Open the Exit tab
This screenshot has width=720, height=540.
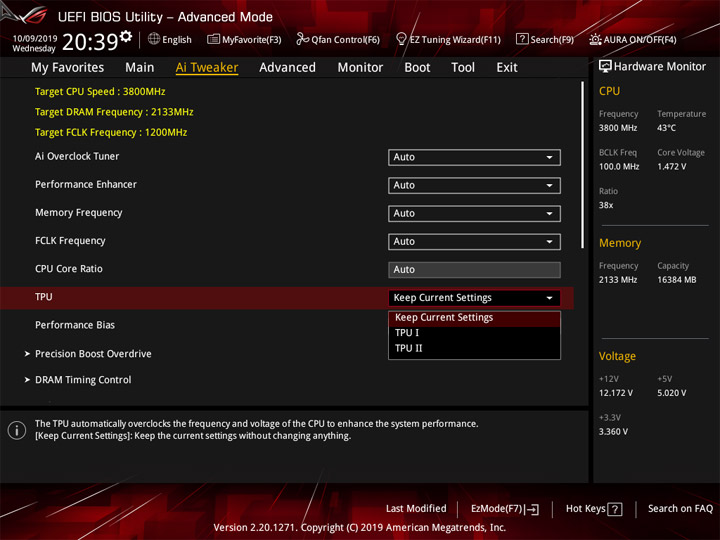click(x=506, y=68)
